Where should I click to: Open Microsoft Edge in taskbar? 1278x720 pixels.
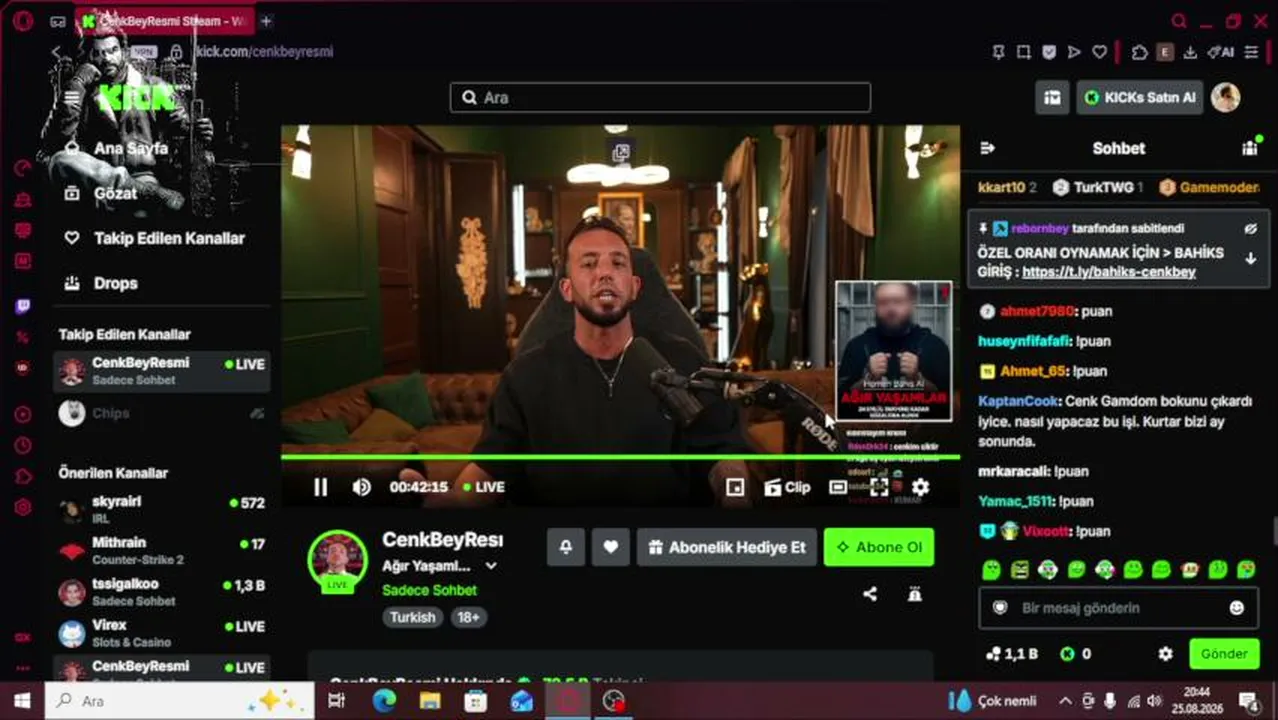tap(384, 701)
